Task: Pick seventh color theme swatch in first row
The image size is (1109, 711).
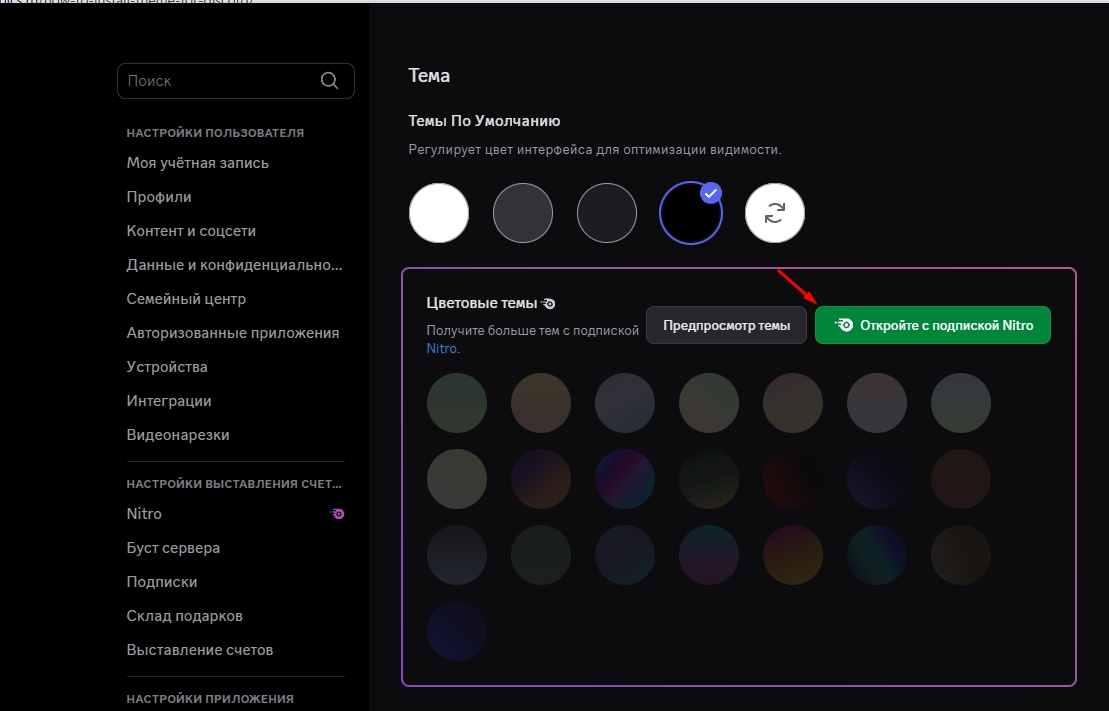Action: pos(960,403)
